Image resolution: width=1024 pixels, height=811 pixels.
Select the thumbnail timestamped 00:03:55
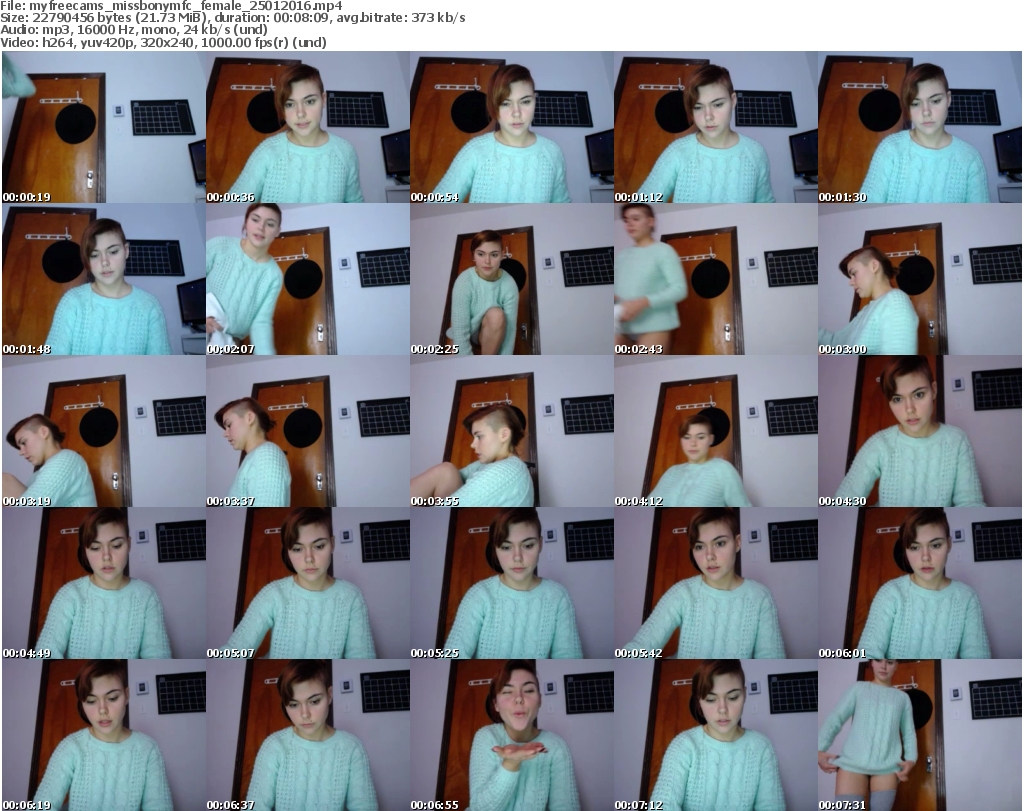click(511, 432)
